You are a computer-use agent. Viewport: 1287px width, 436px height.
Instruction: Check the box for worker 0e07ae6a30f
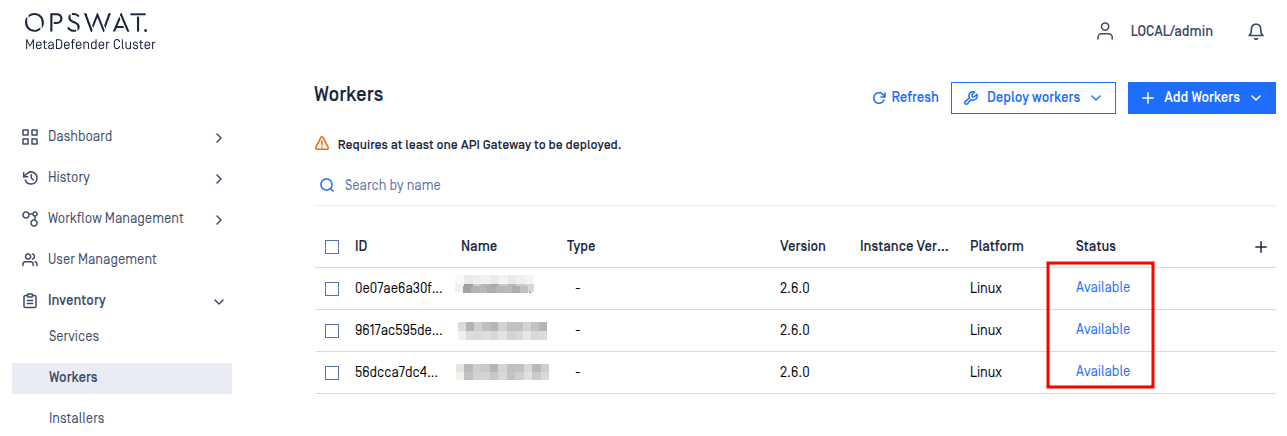tap(332, 289)
